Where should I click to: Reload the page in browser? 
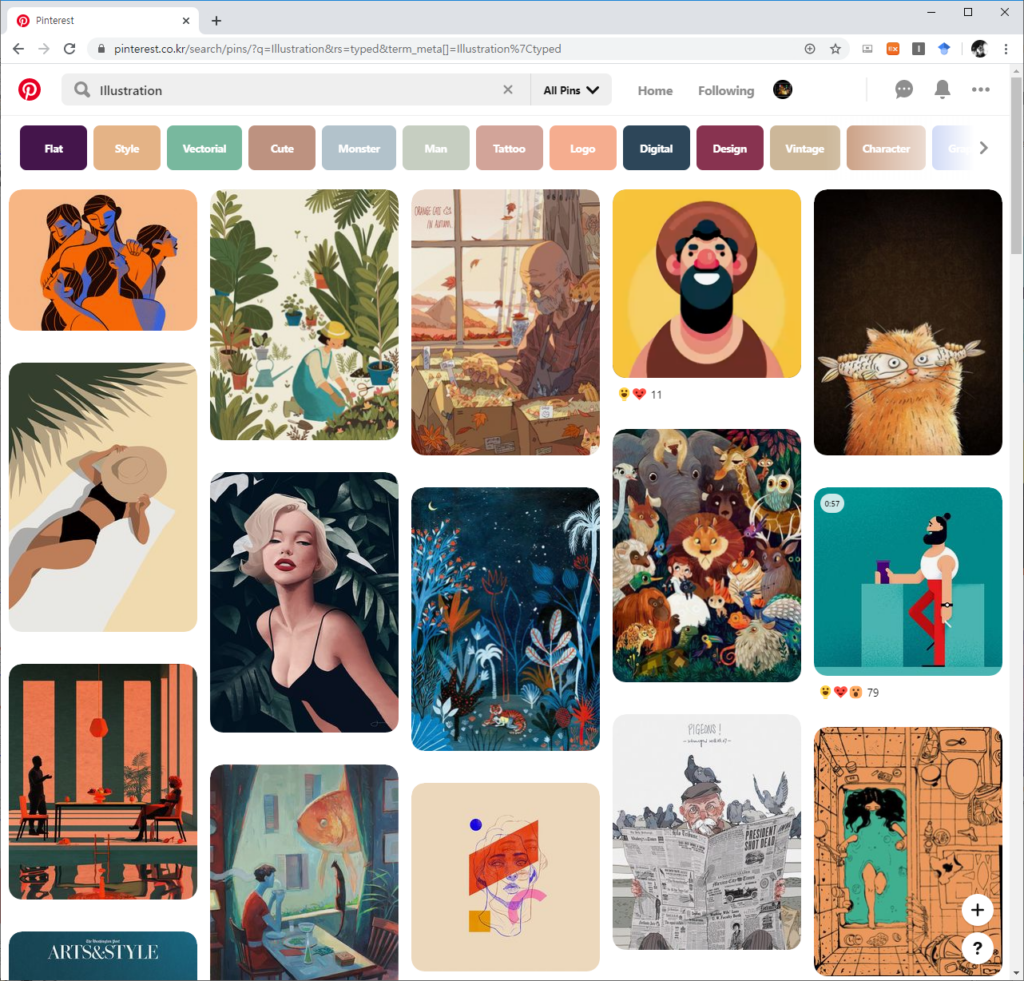pos(70,49)
